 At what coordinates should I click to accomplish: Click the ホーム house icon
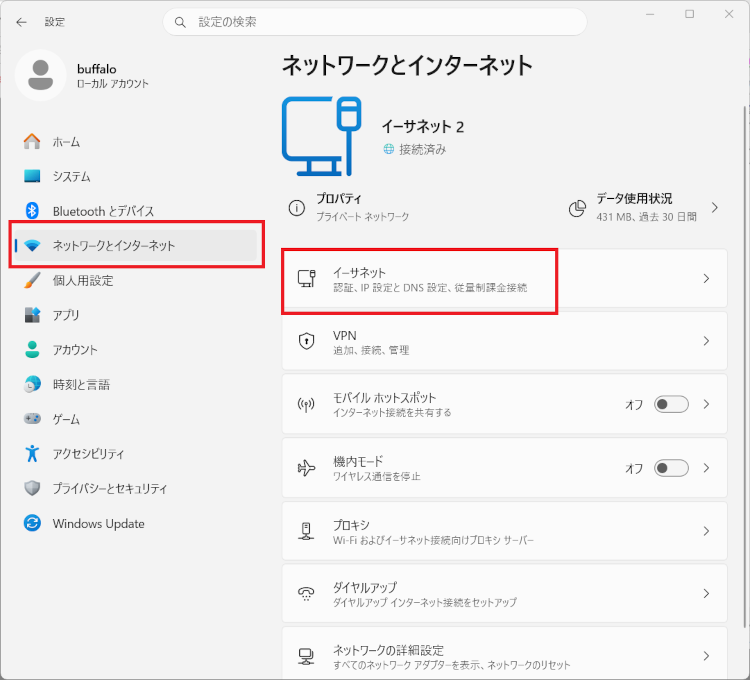(32, 142)
